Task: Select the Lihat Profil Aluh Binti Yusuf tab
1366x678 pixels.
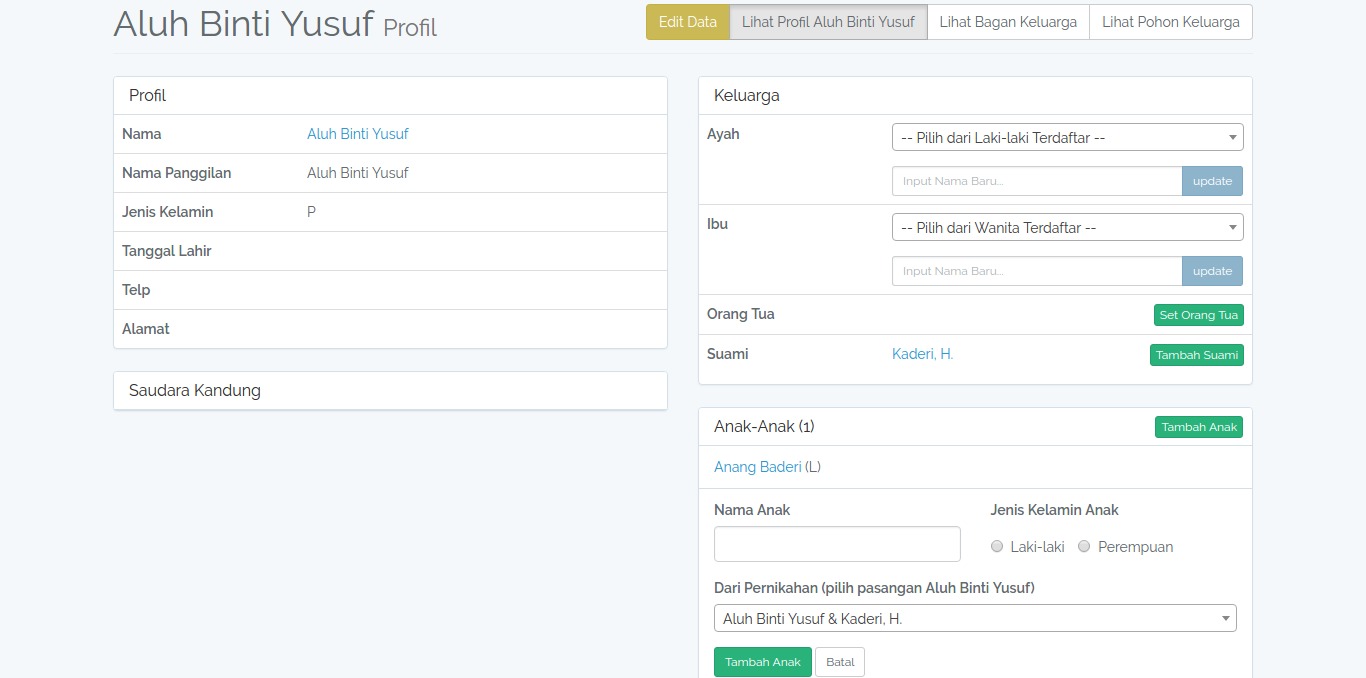Action: point(828,21)
